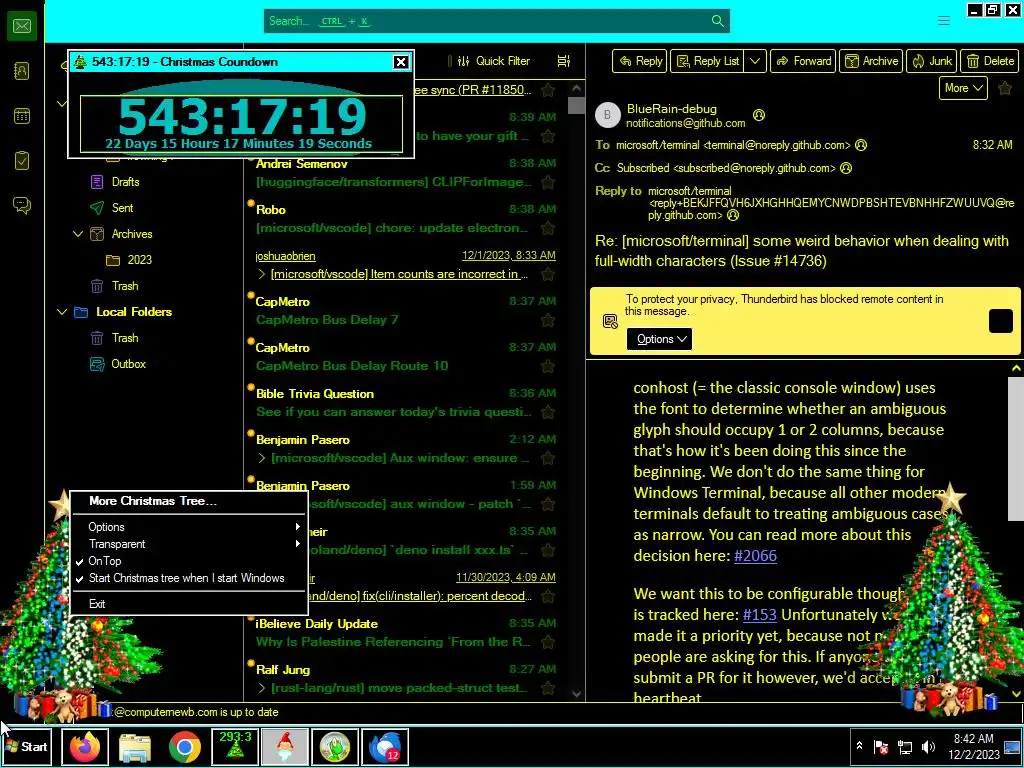Viewport: 1024px width, 768px height.
Task: Close the Christmas Countdown window
Action: click(400, 62)
